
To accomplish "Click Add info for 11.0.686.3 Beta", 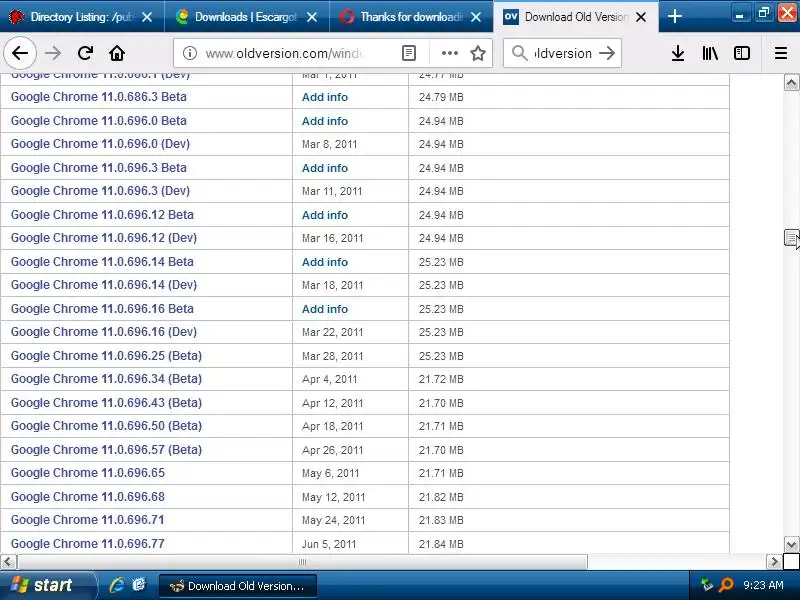I will pos(324,97).
